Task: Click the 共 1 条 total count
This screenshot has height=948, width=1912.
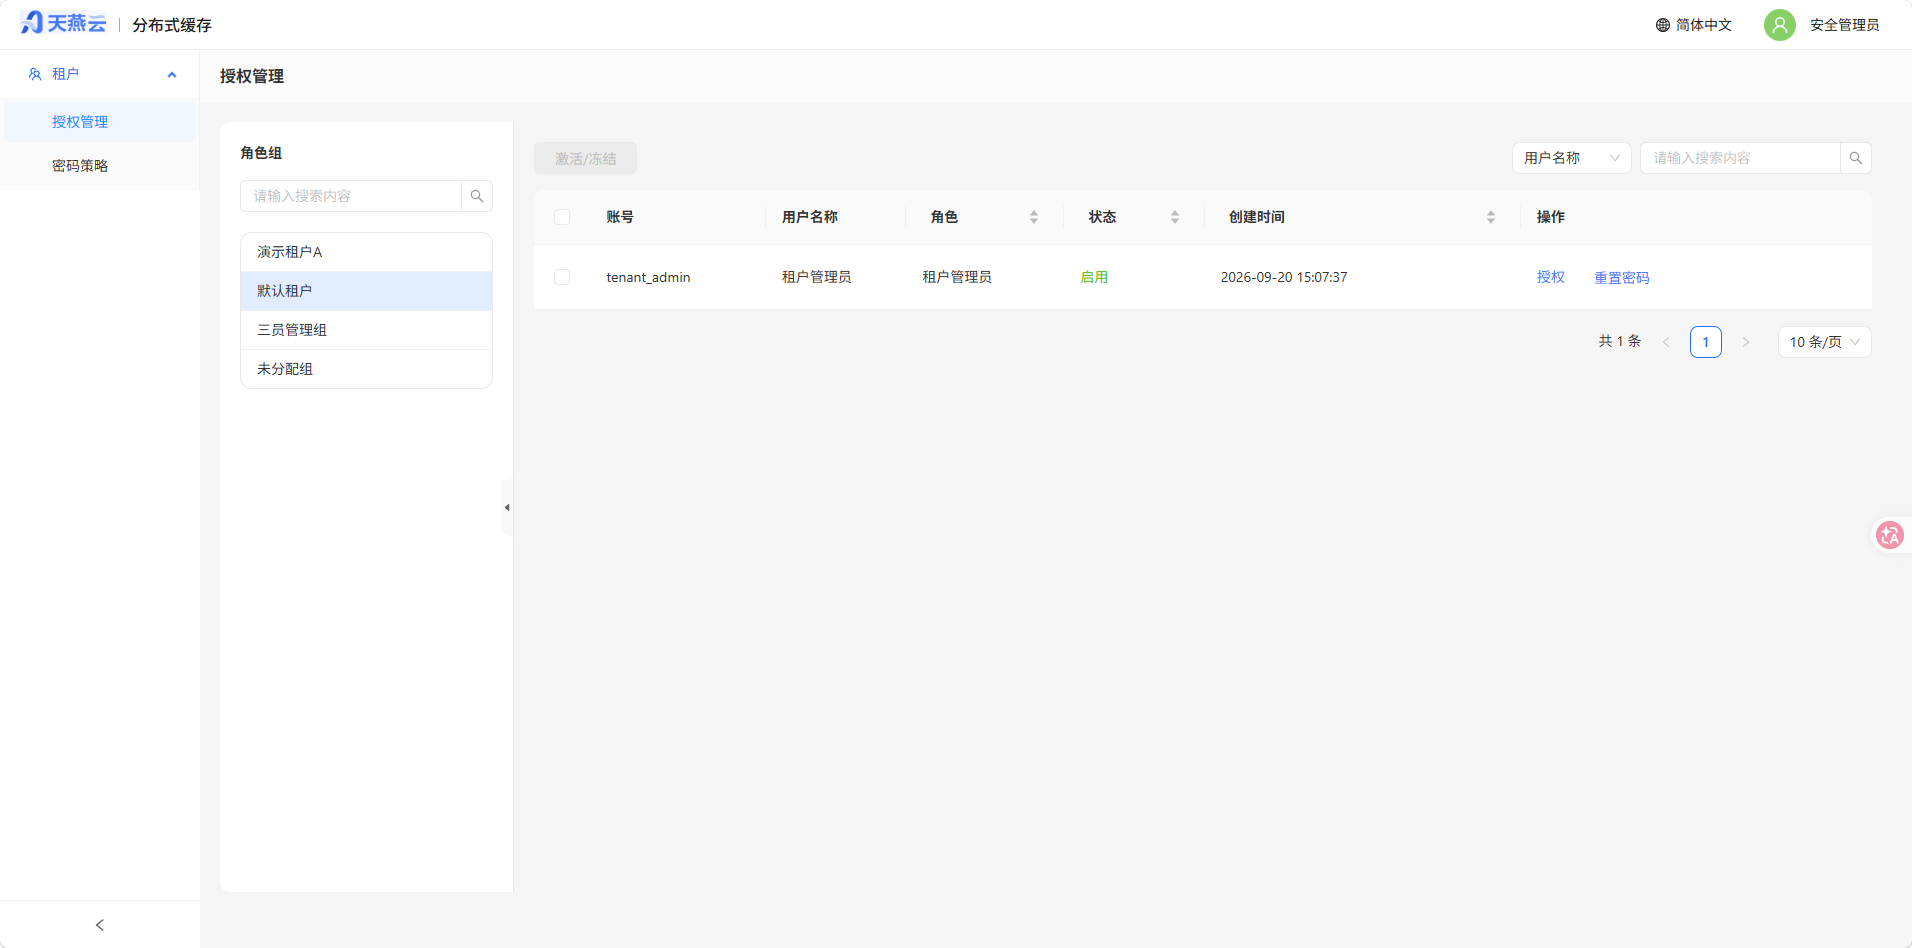Action: [1620, 341]
